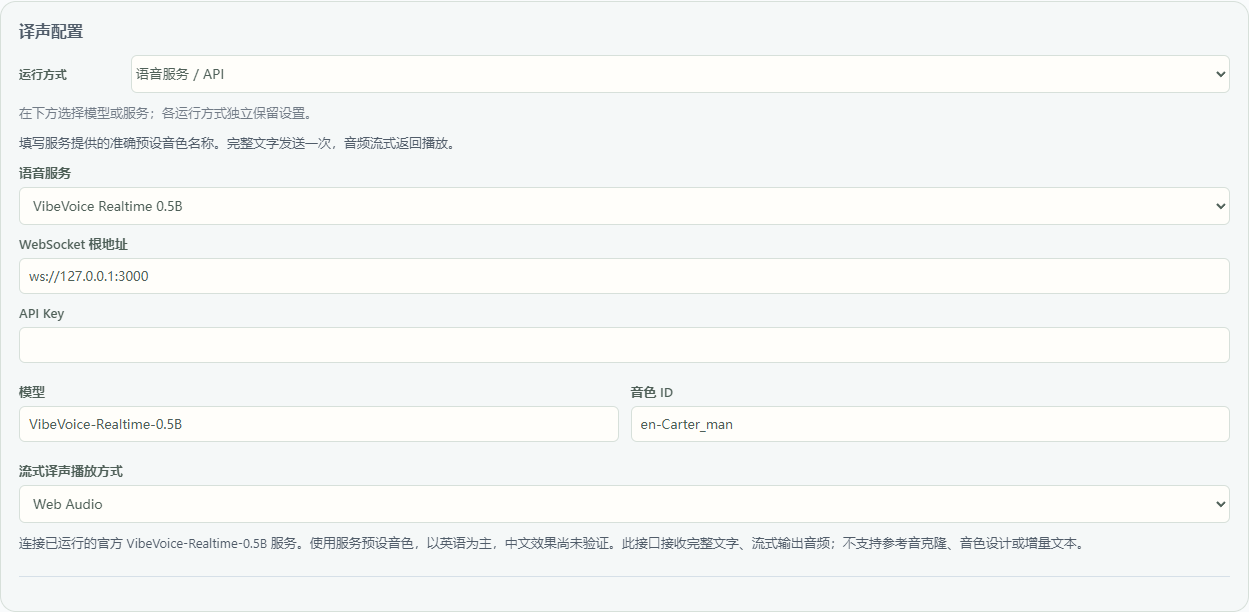Click the 运行方式 label
This screenshot has width=1249, height=612.
click(x=43, y=74)
